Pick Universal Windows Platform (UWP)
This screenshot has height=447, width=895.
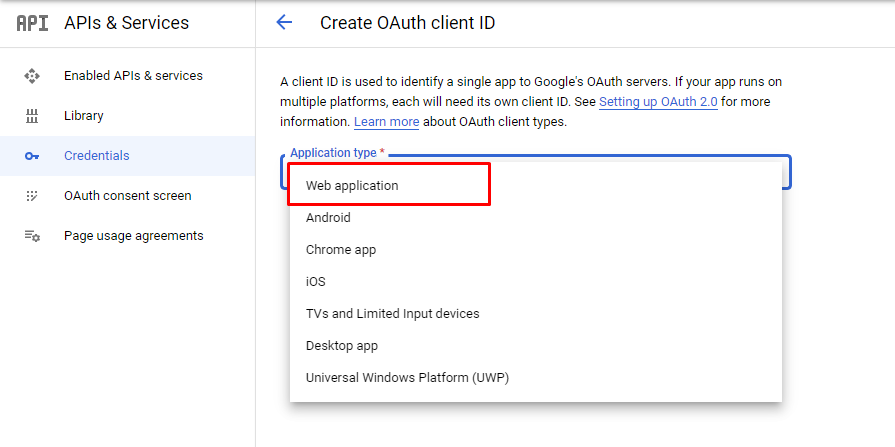(409, 378)
